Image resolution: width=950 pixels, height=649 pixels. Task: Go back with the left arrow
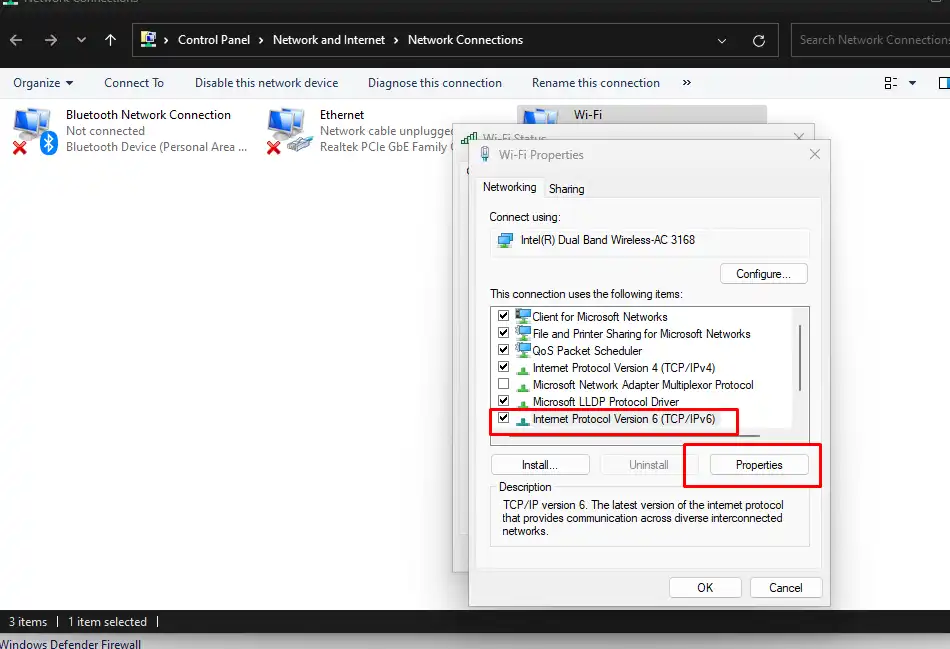[16, 40]
